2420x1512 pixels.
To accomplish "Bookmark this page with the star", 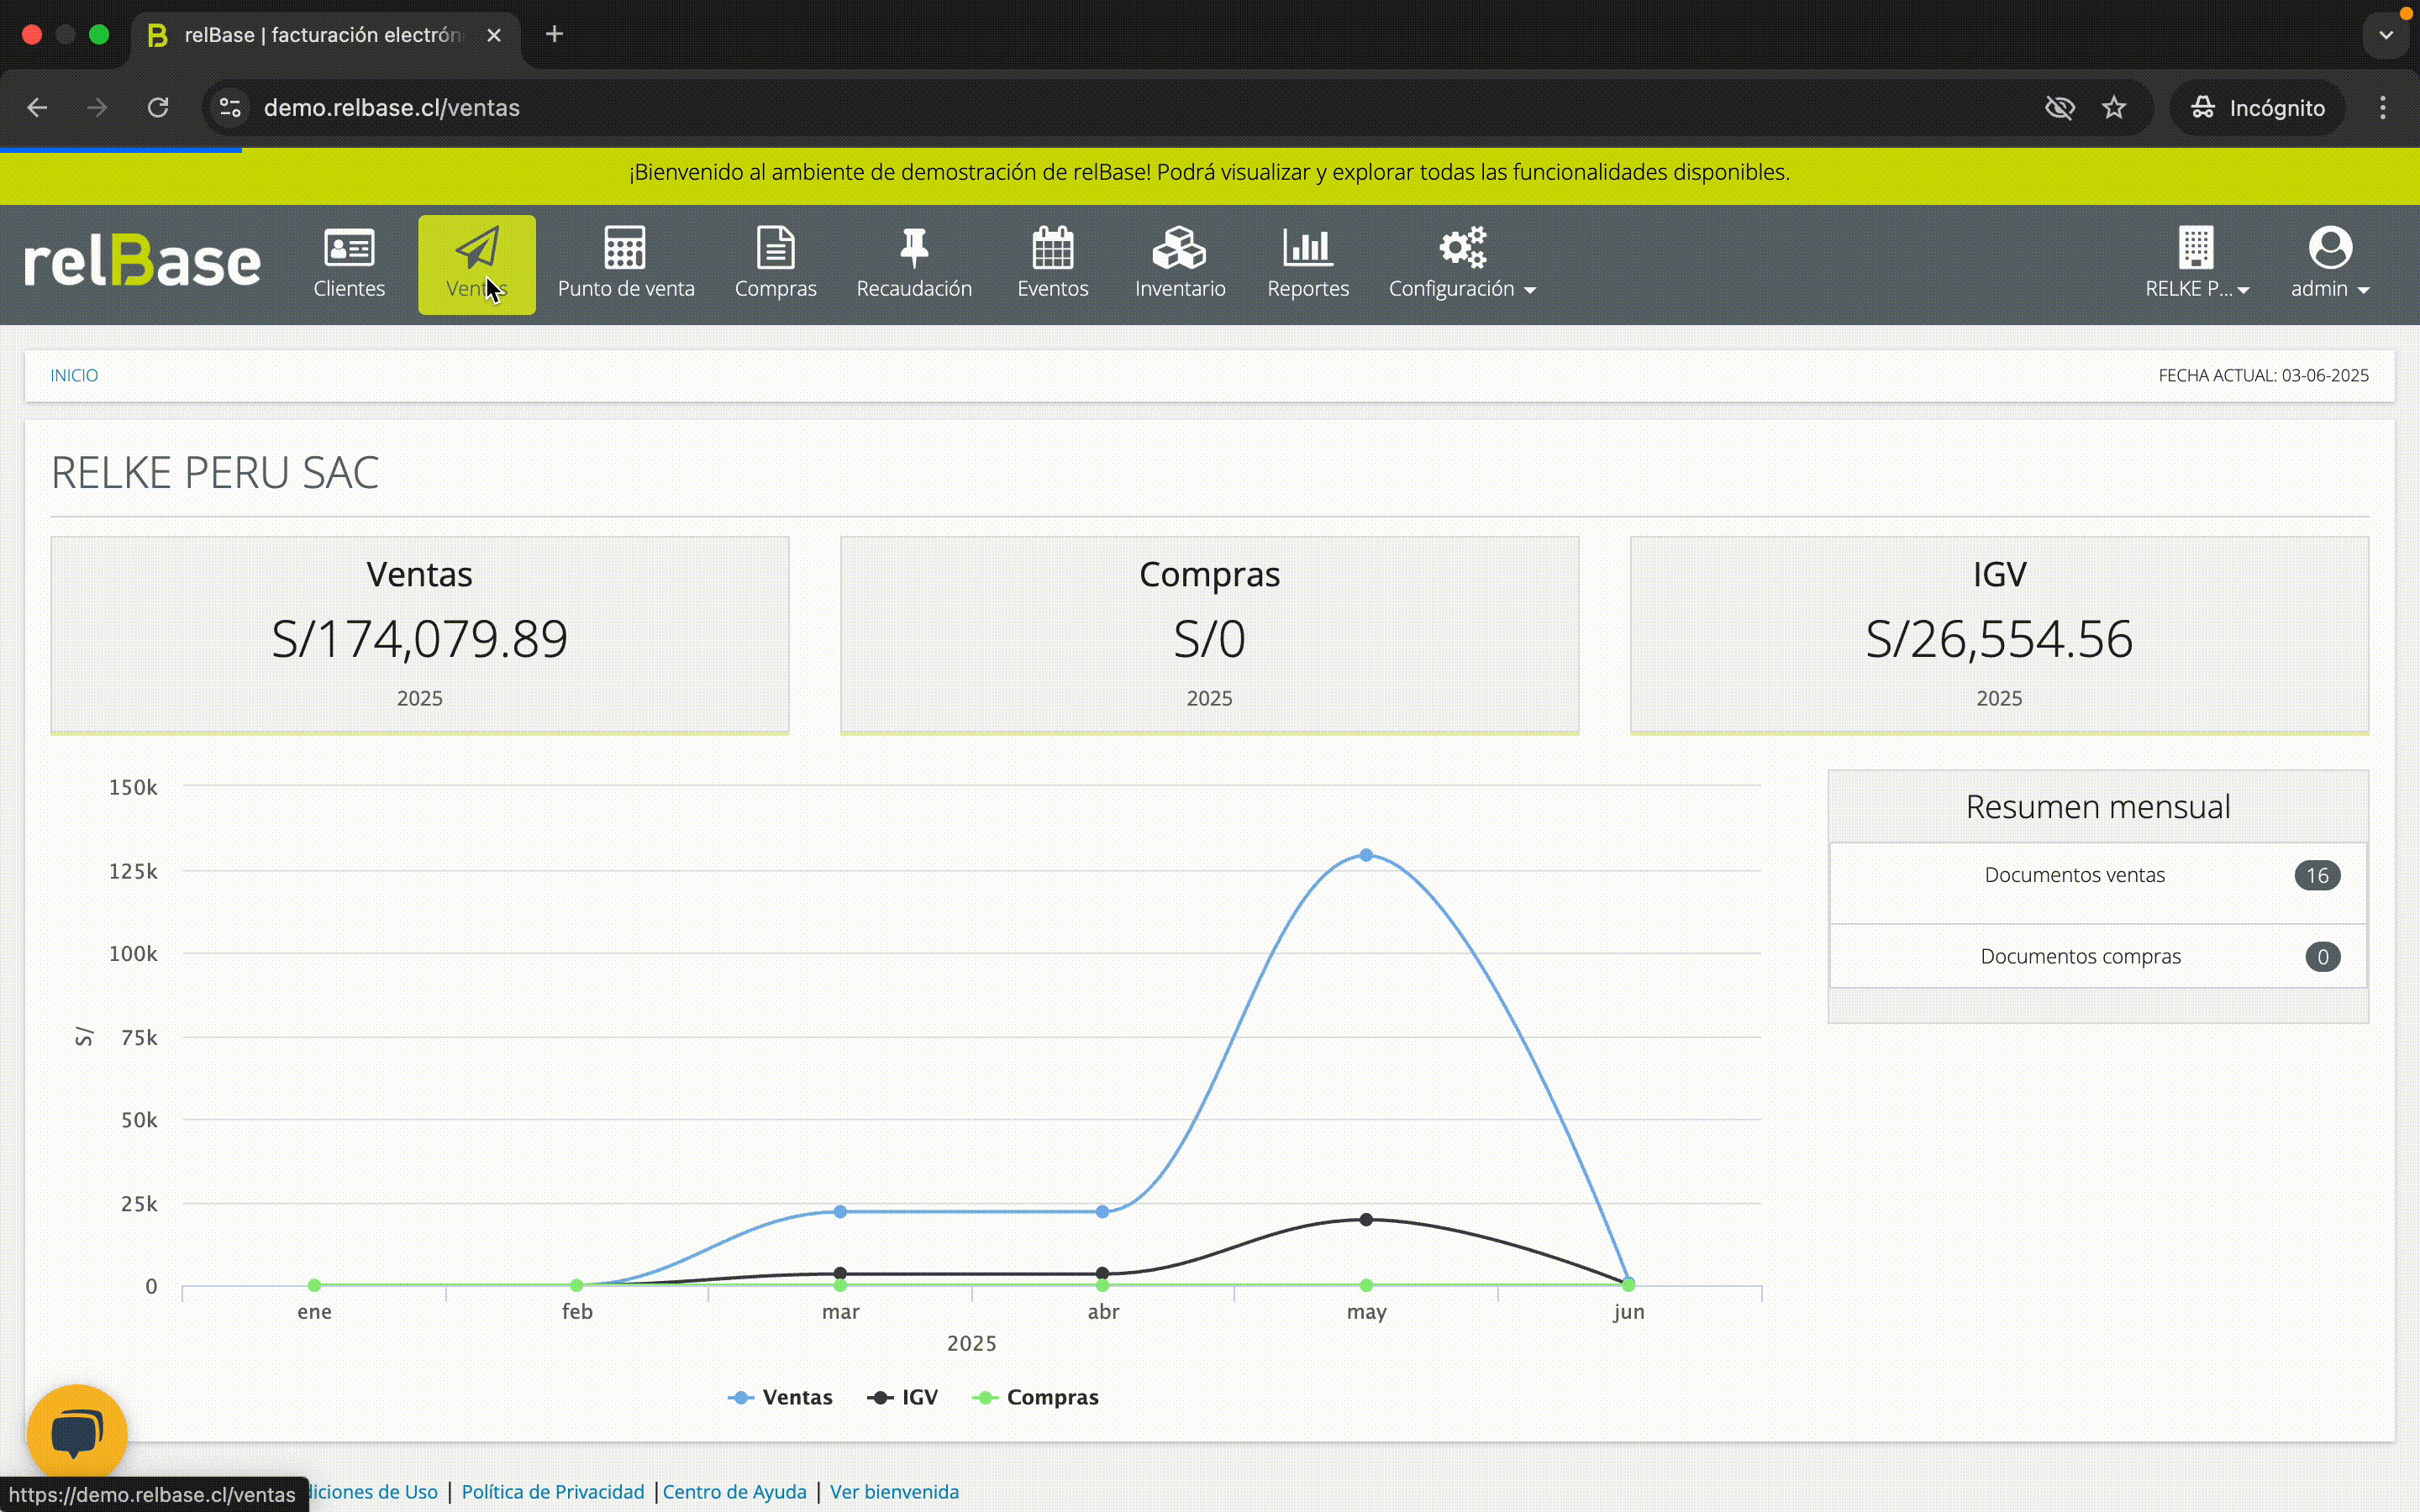I will (x=2114, y=108).
